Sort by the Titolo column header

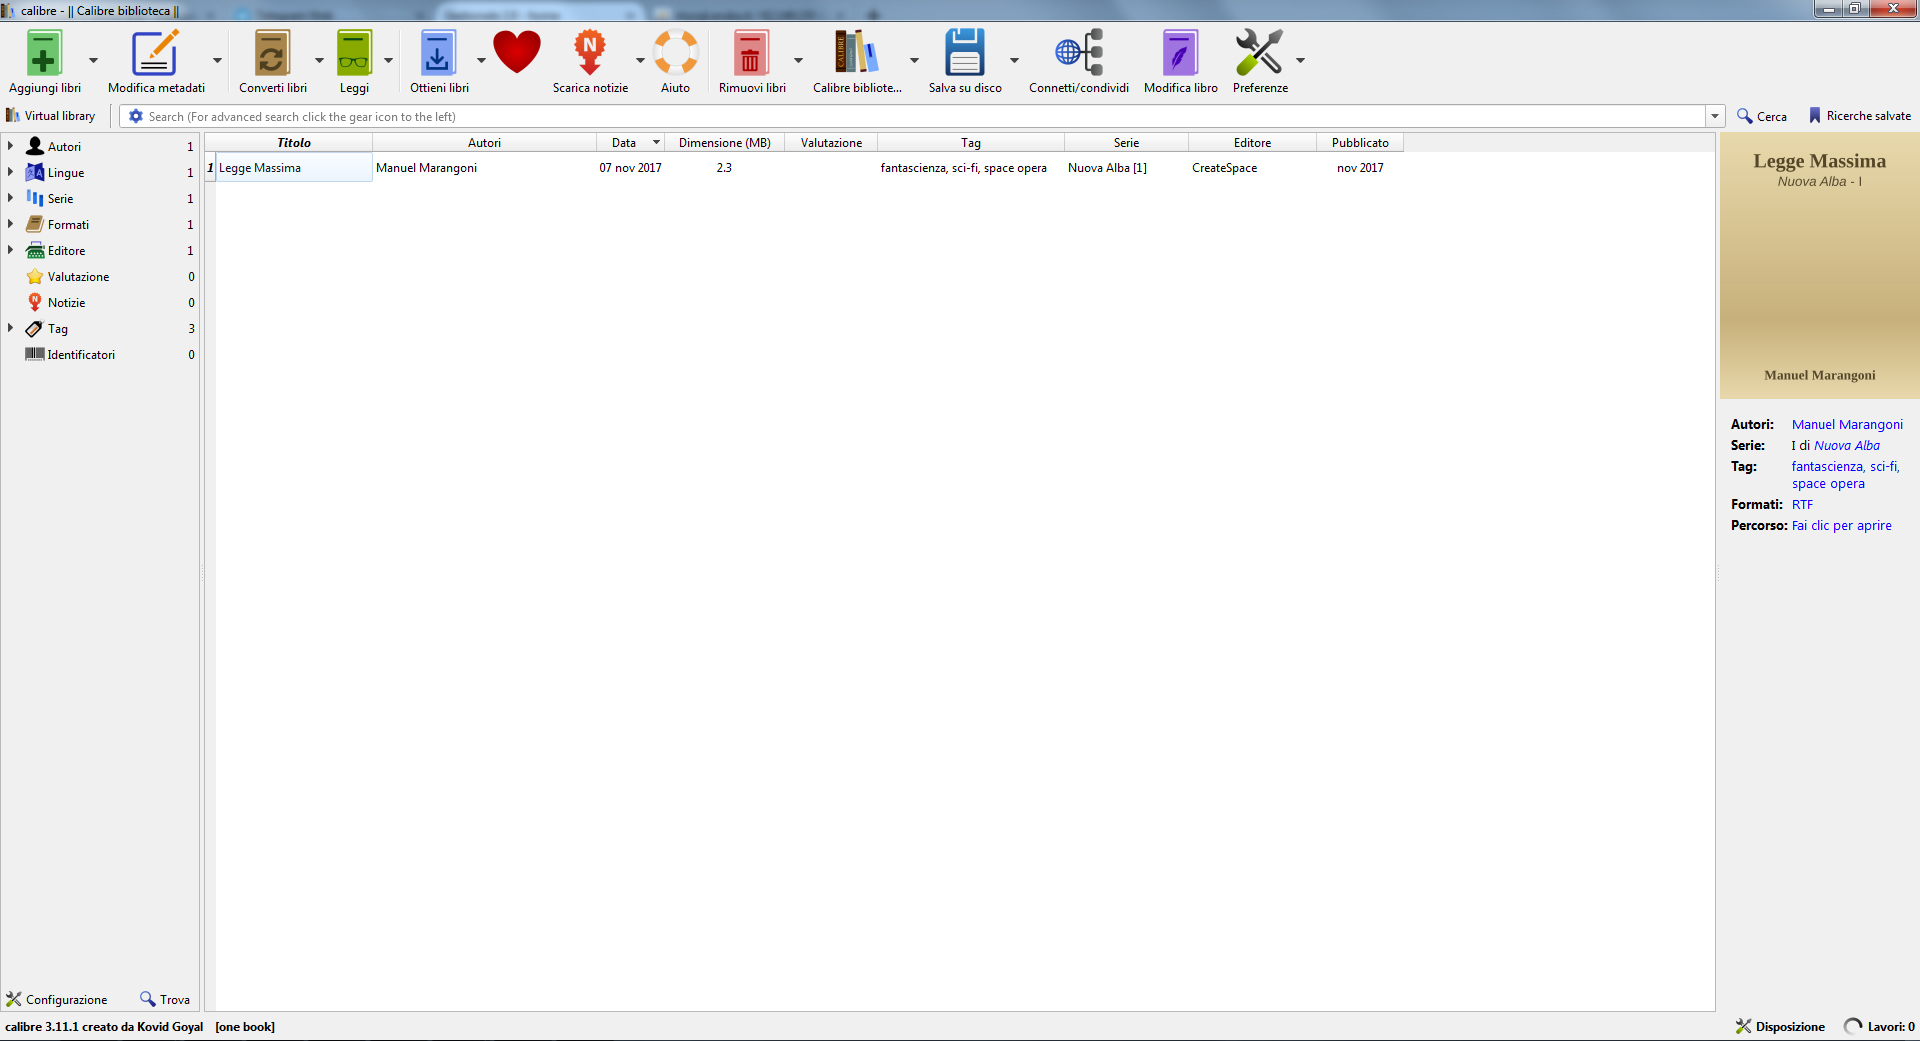coord(294,143)
